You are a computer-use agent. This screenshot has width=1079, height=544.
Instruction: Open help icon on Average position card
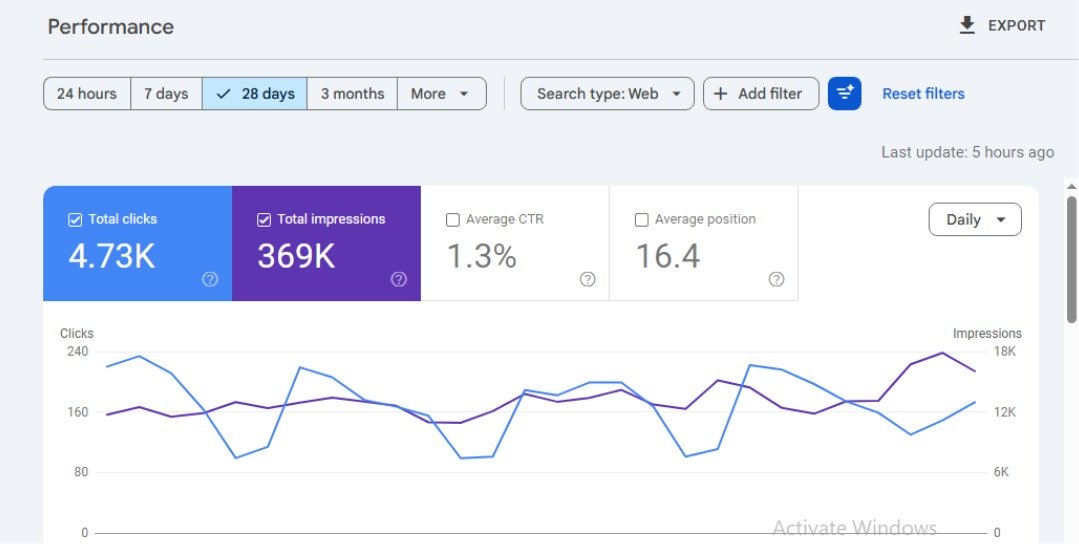(x=776, y=279)
